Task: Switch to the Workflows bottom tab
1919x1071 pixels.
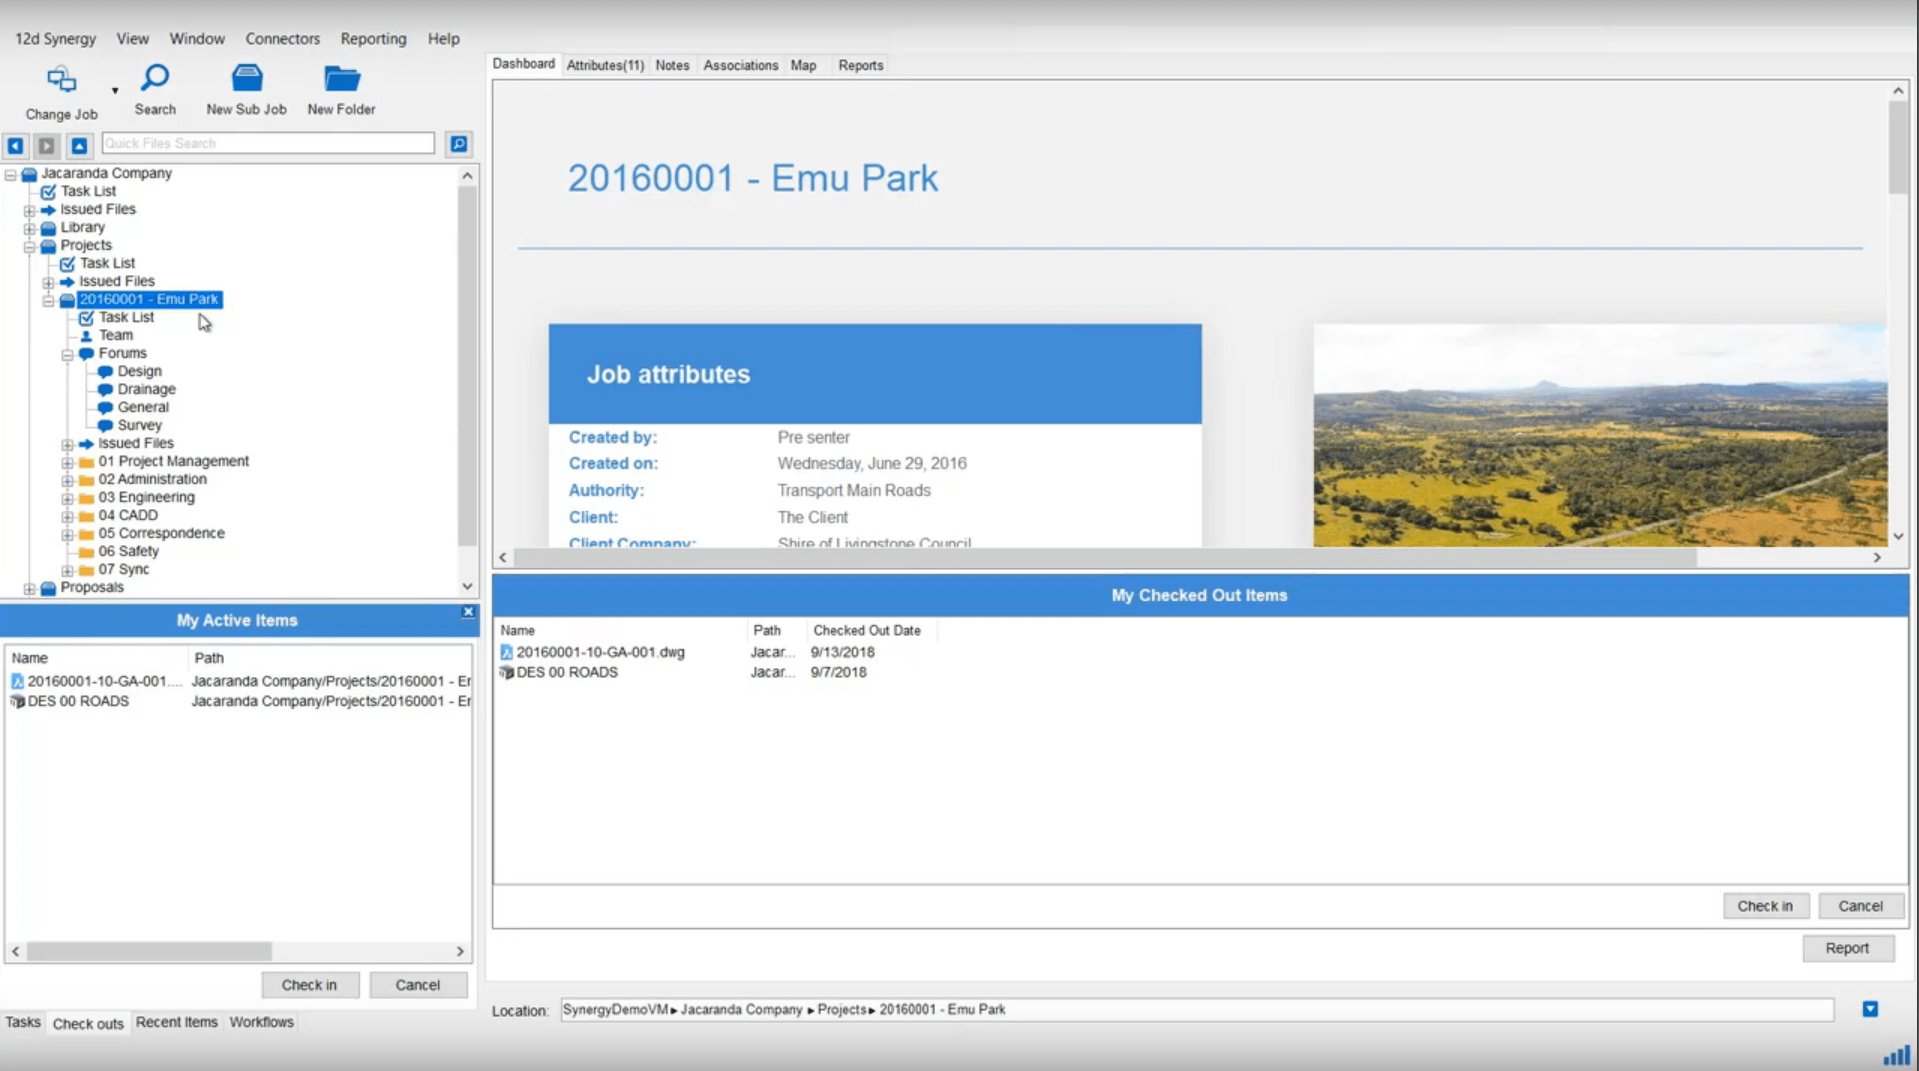Action: coord(261,1022)
